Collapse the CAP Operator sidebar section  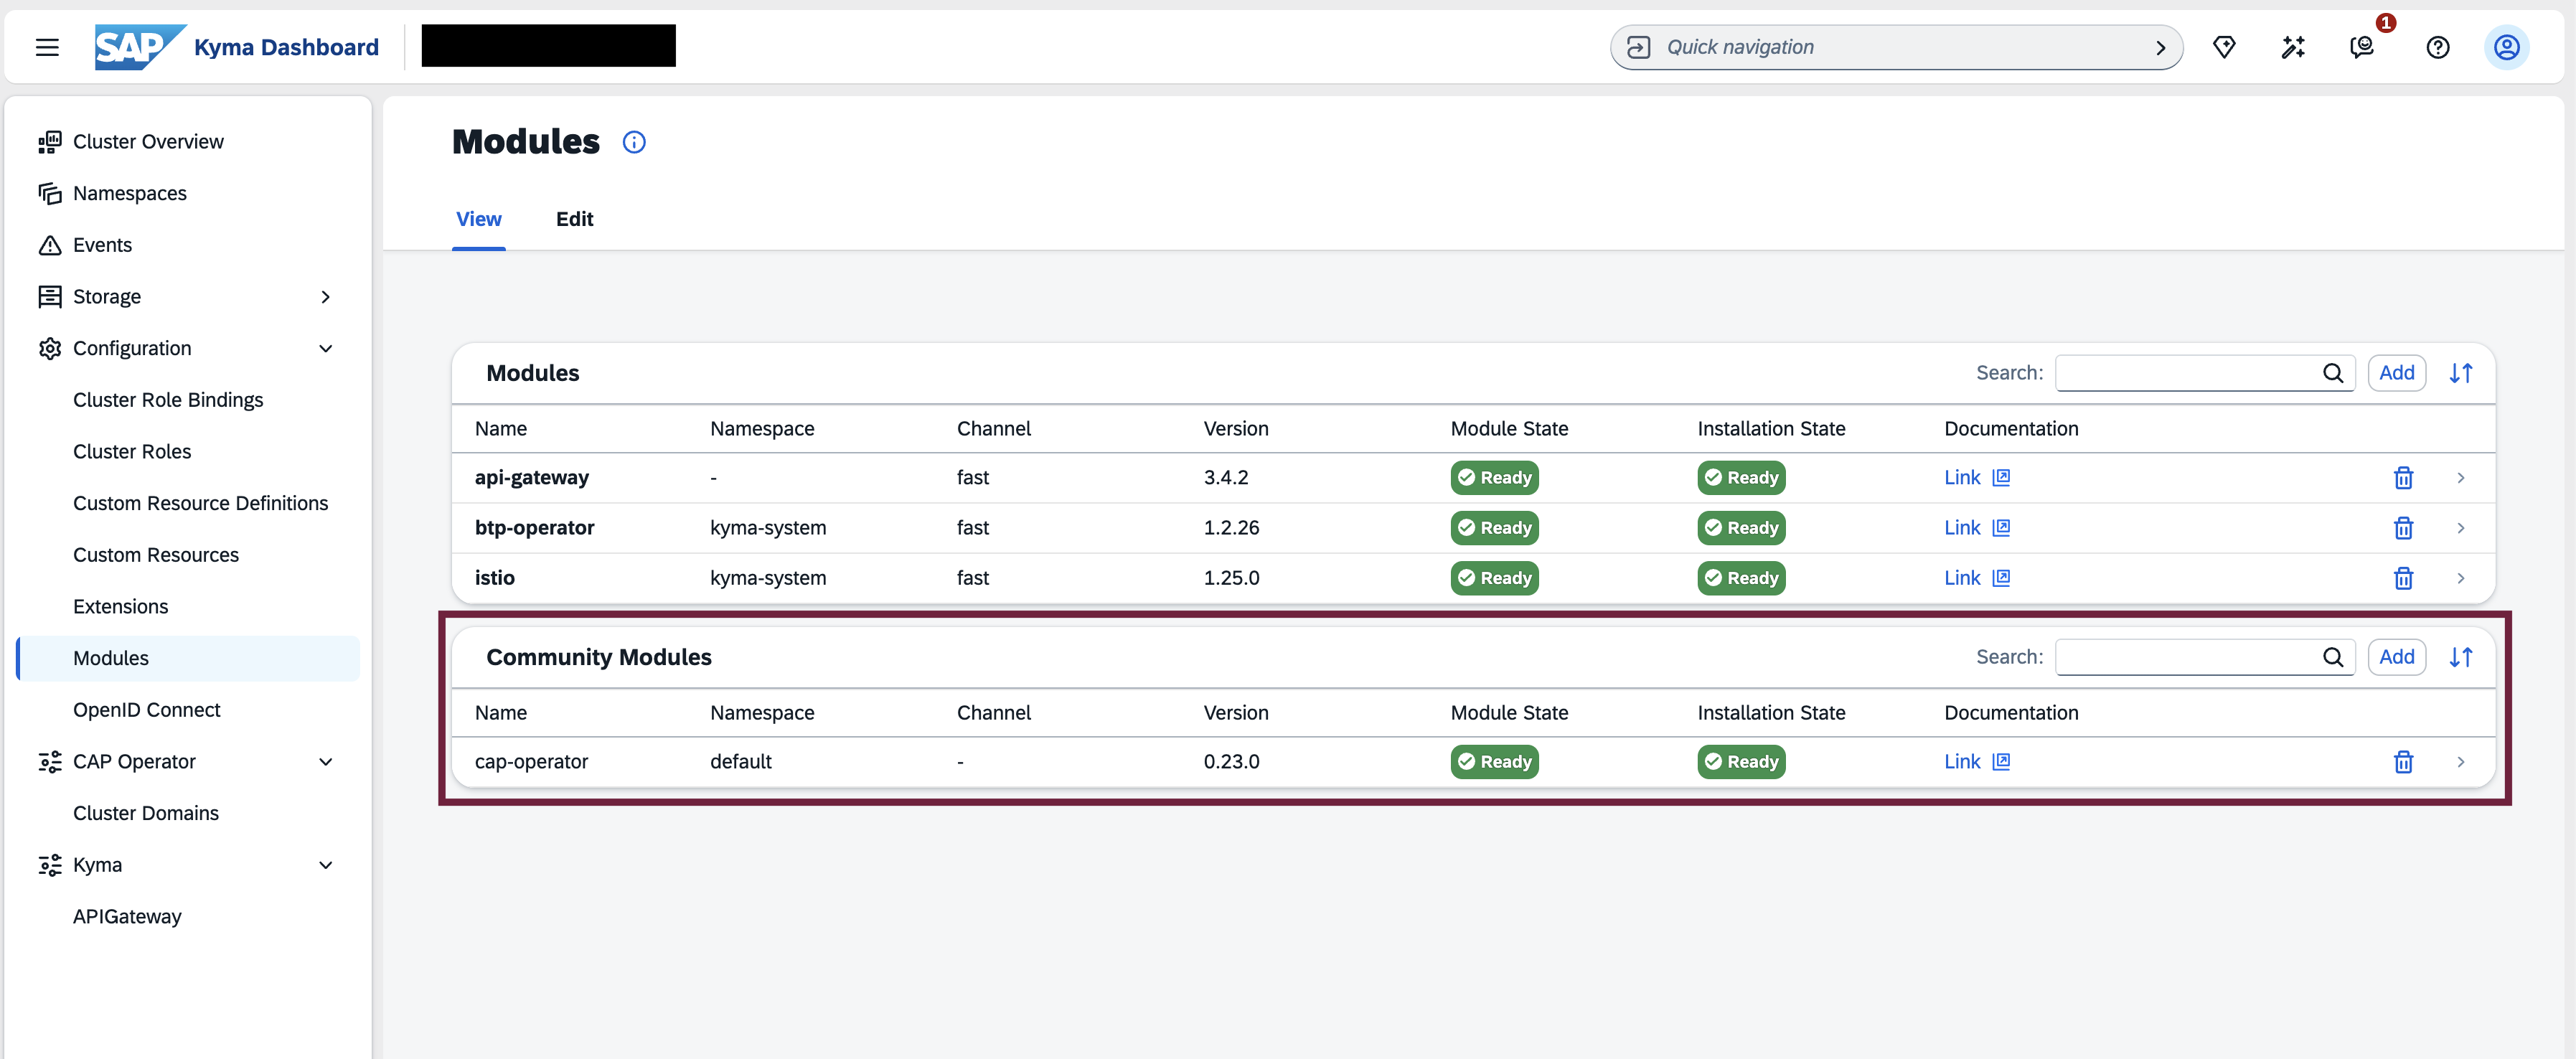point(325,762)
